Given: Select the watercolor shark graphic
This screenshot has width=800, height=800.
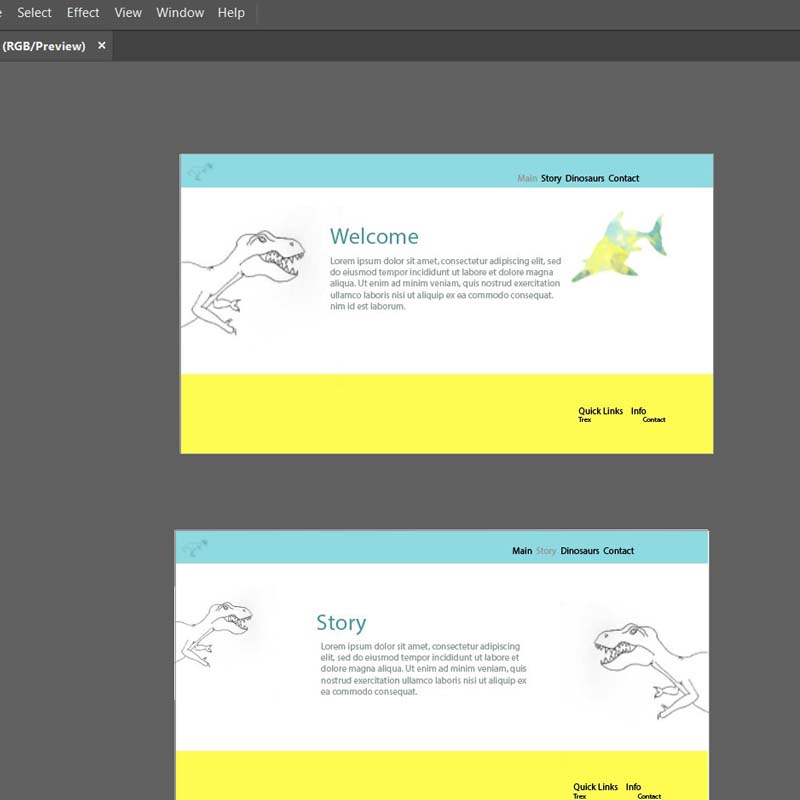Looking at the screenshot, I should [620, 248].
